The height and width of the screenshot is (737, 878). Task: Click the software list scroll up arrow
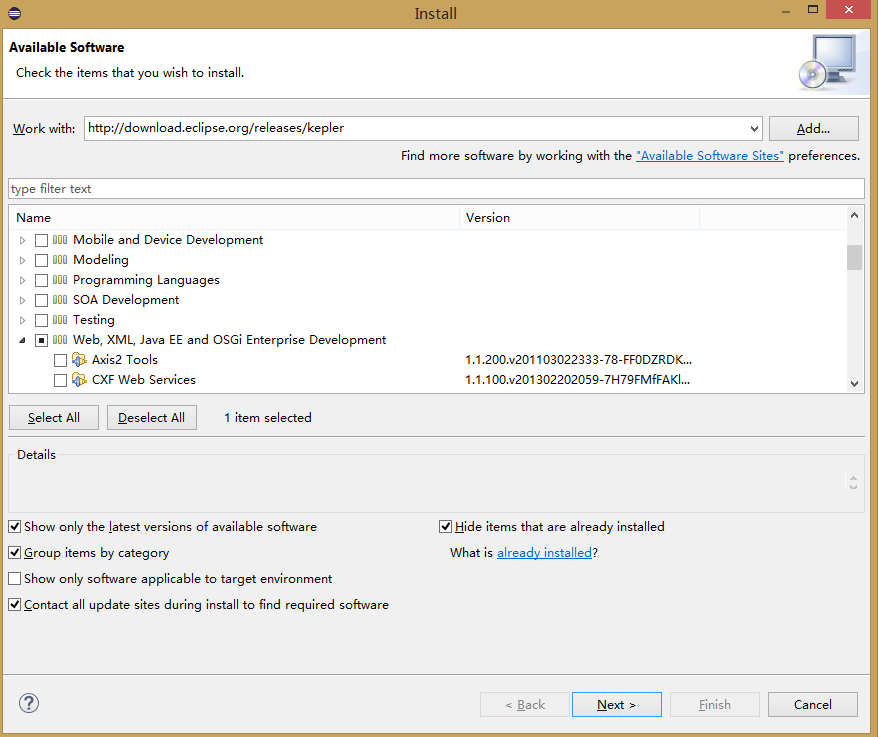pos(854,215)
